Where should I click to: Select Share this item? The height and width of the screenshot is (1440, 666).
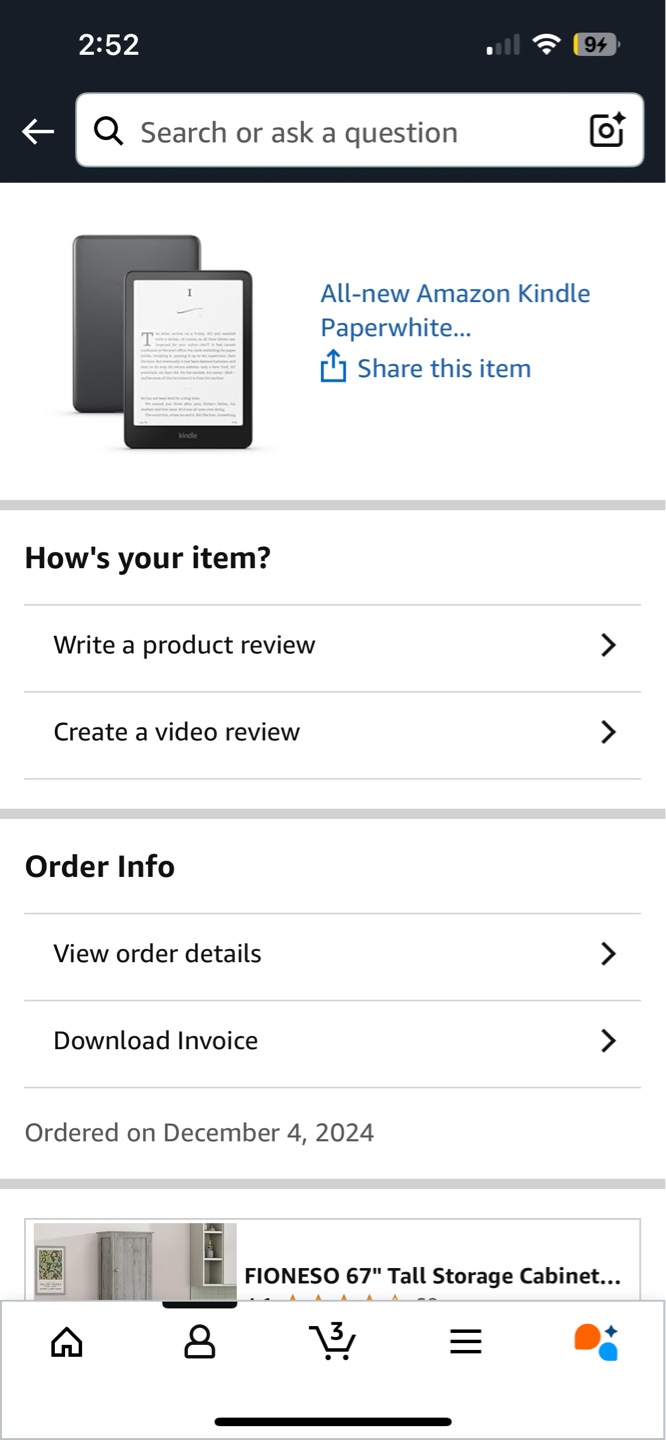[443, 367]
